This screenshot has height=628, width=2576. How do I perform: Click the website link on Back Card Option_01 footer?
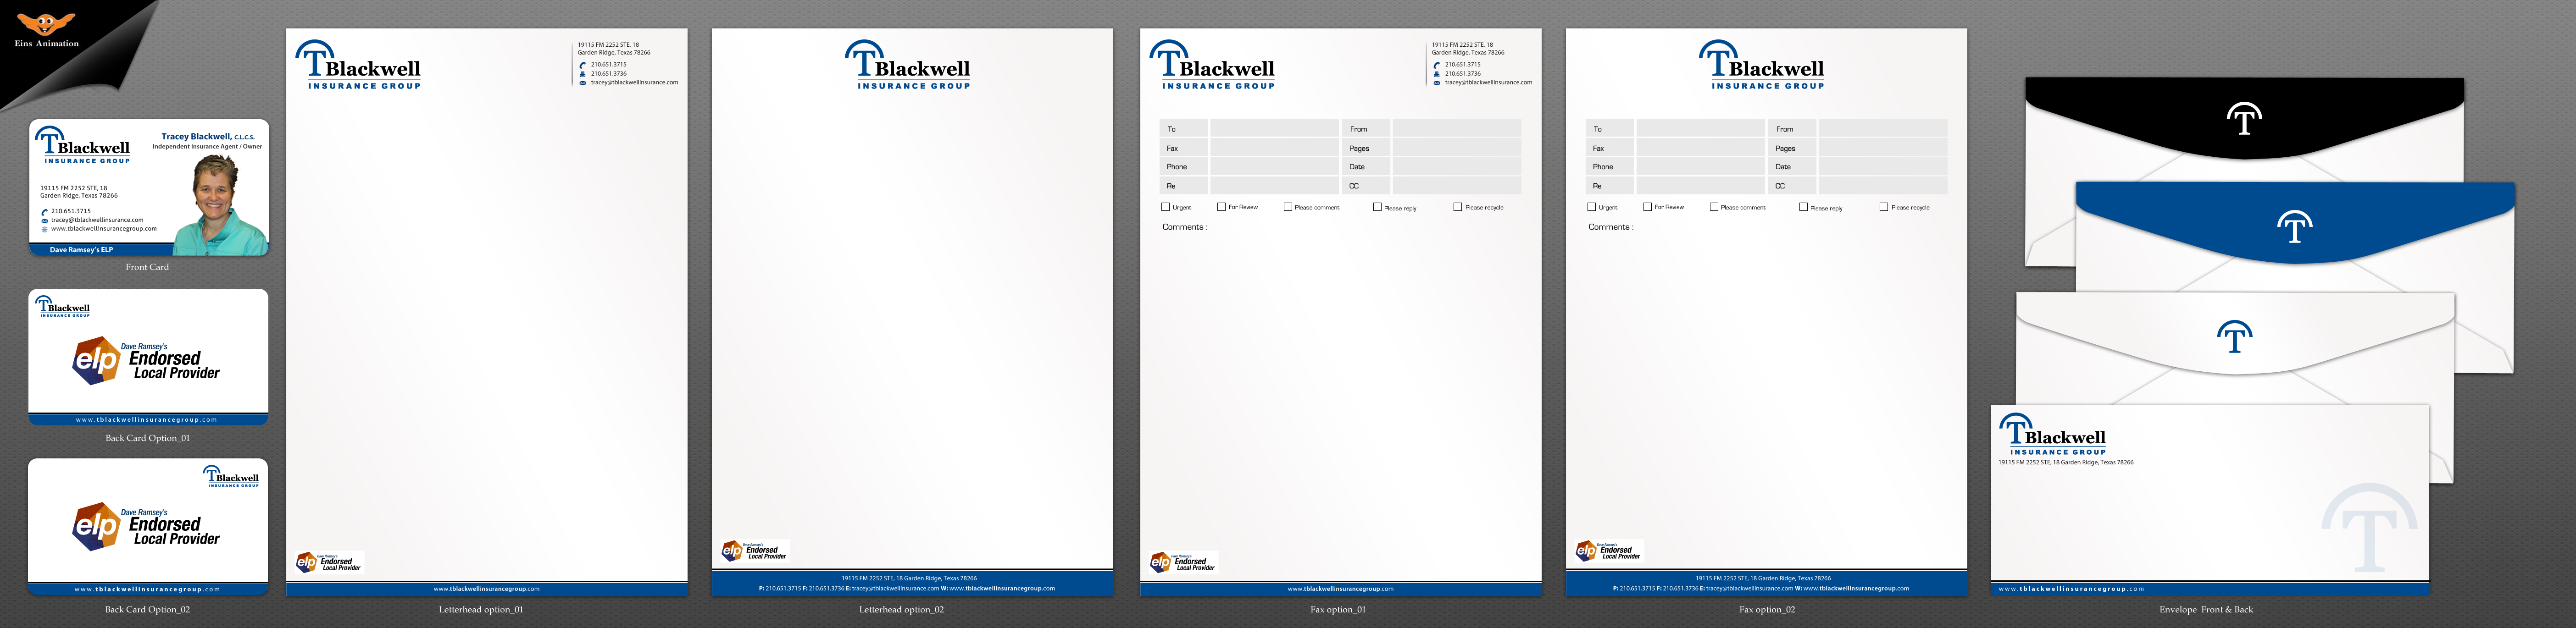[x=147, y=420]
